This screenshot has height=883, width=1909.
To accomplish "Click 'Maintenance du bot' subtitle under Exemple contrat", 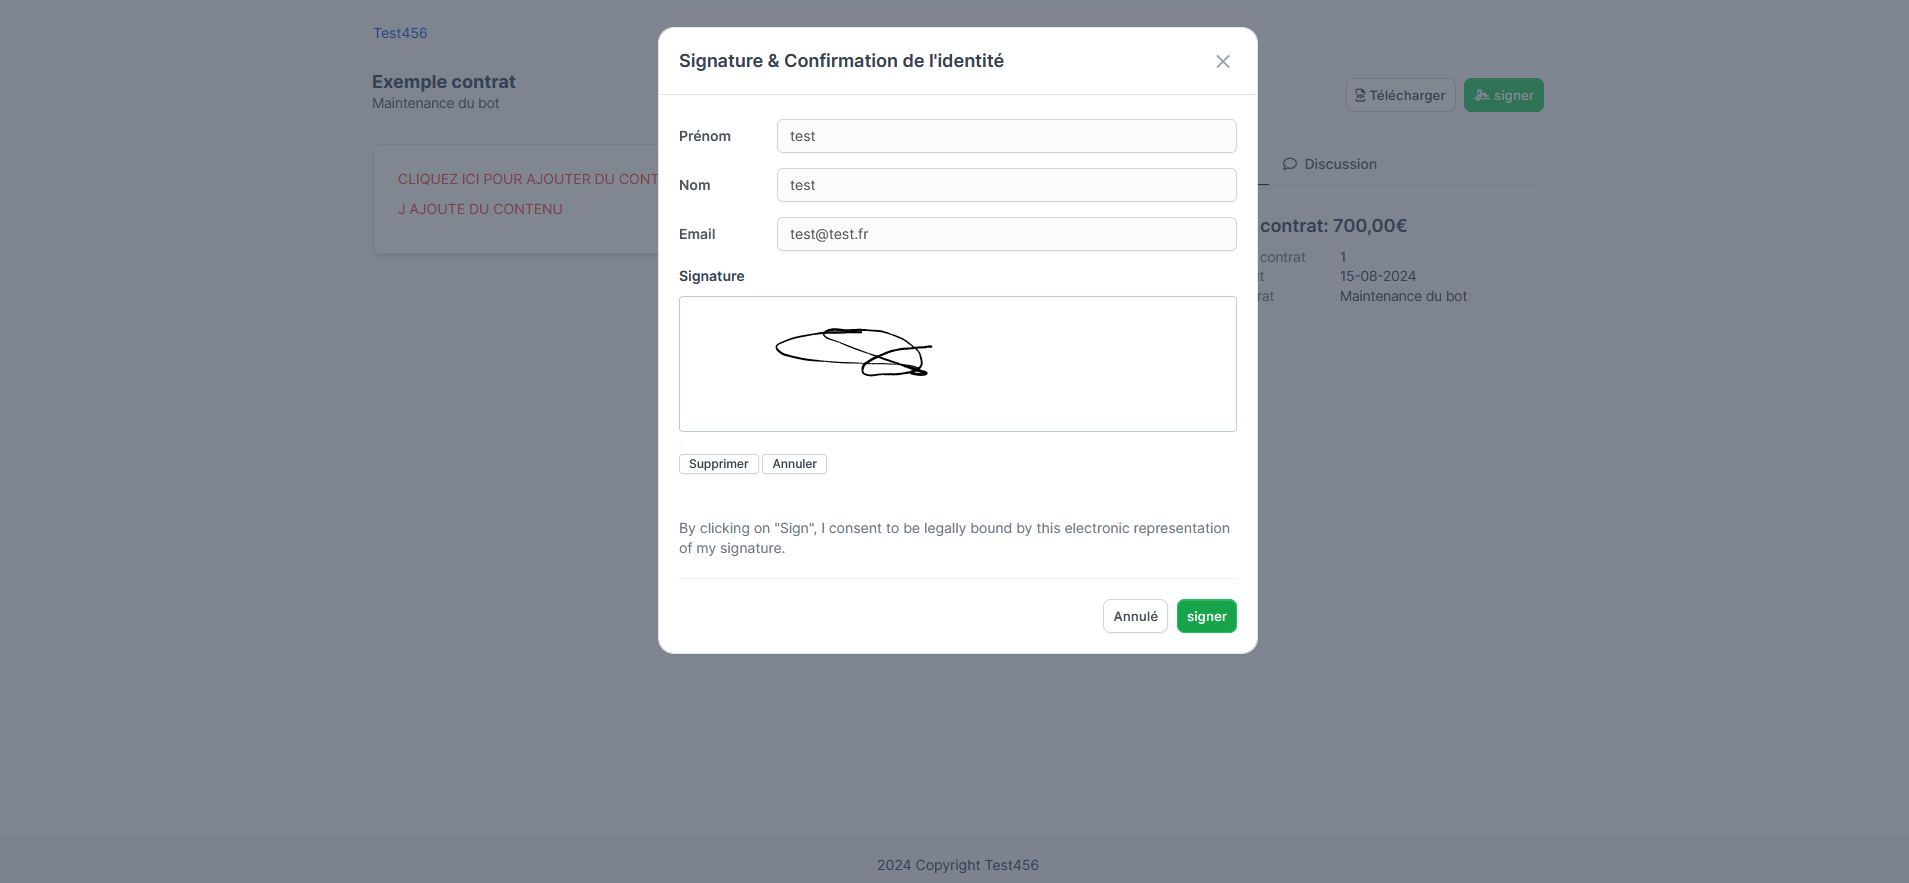I will tap(435, 103).
